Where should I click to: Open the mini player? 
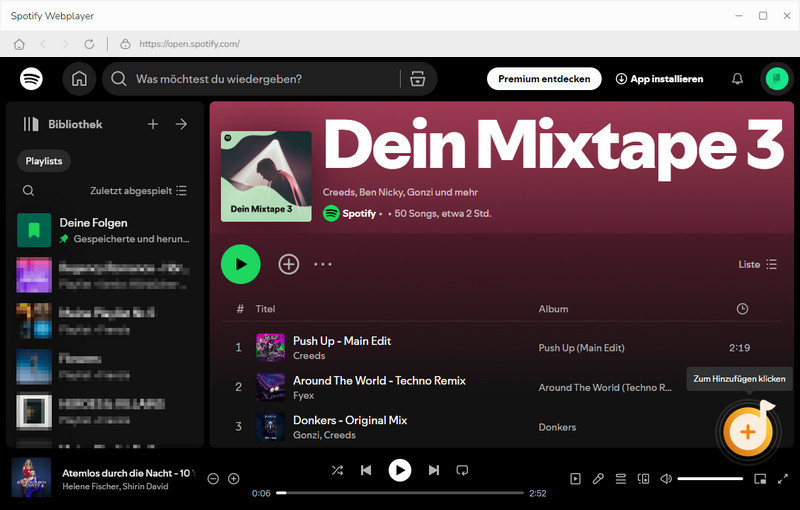tap(760, 478)
